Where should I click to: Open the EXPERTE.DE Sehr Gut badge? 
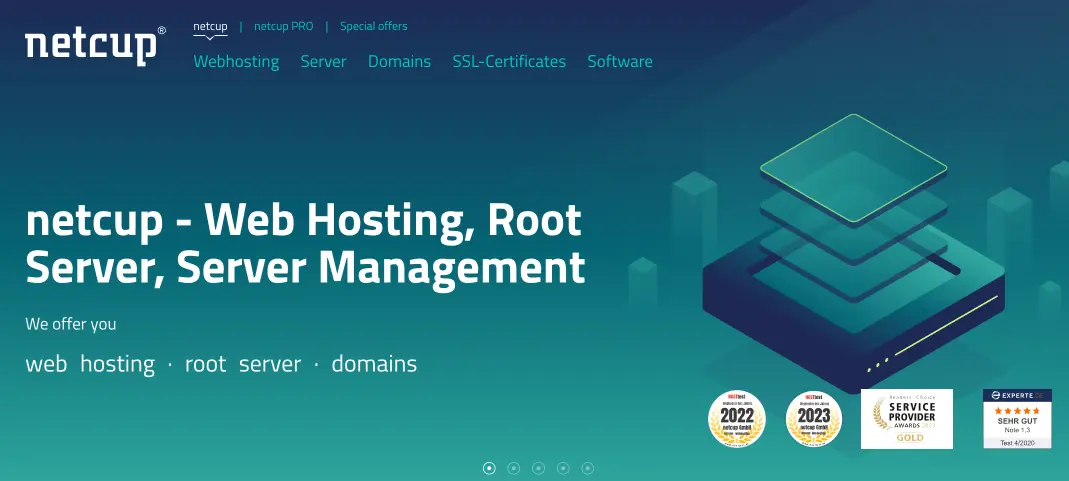(1017, 419)
